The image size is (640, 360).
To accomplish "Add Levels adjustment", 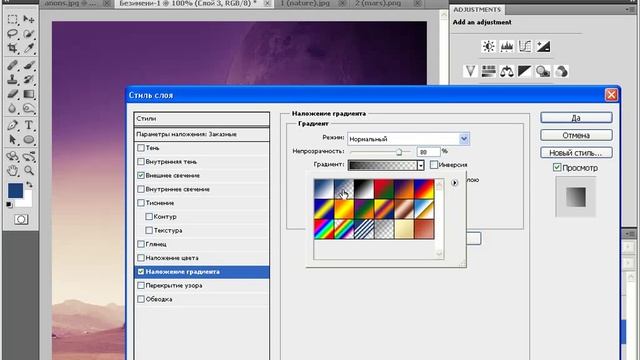I will pos(507,46).
